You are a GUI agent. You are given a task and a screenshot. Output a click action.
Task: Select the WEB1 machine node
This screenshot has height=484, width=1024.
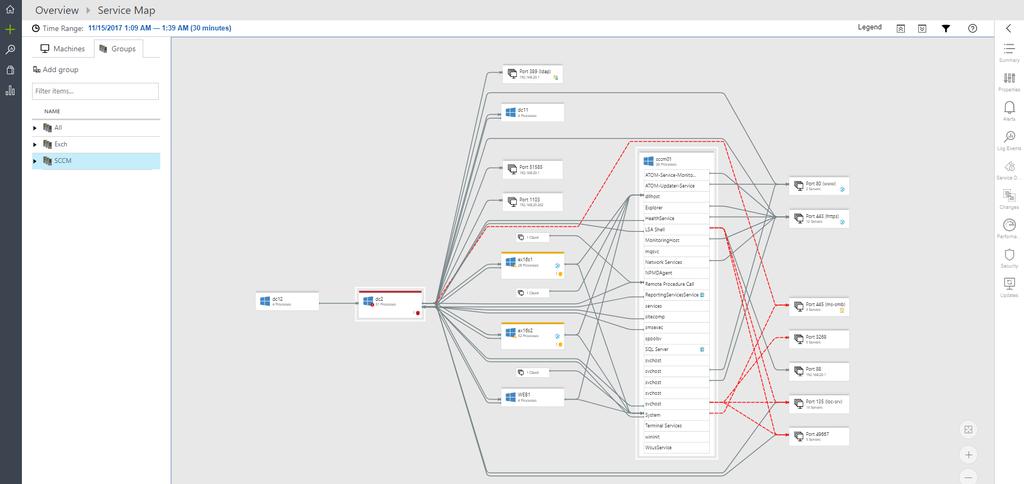pos(534,396)
